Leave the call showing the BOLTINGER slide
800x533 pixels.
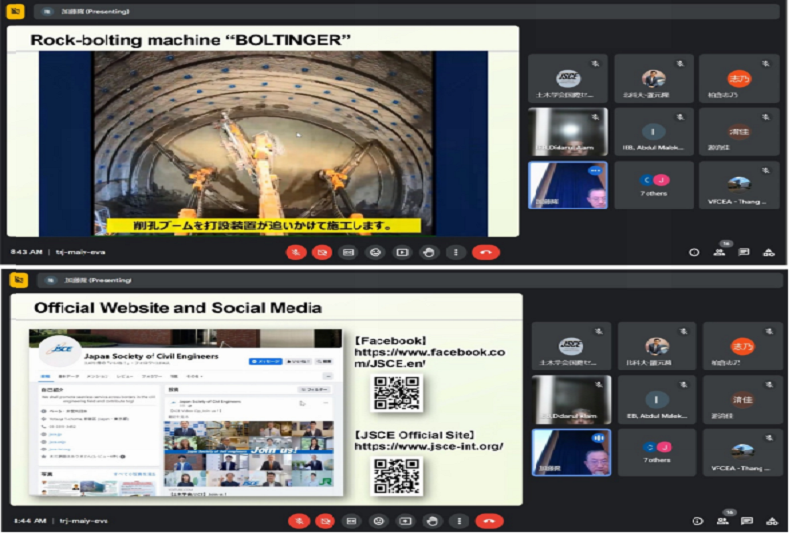pos(486,252)
